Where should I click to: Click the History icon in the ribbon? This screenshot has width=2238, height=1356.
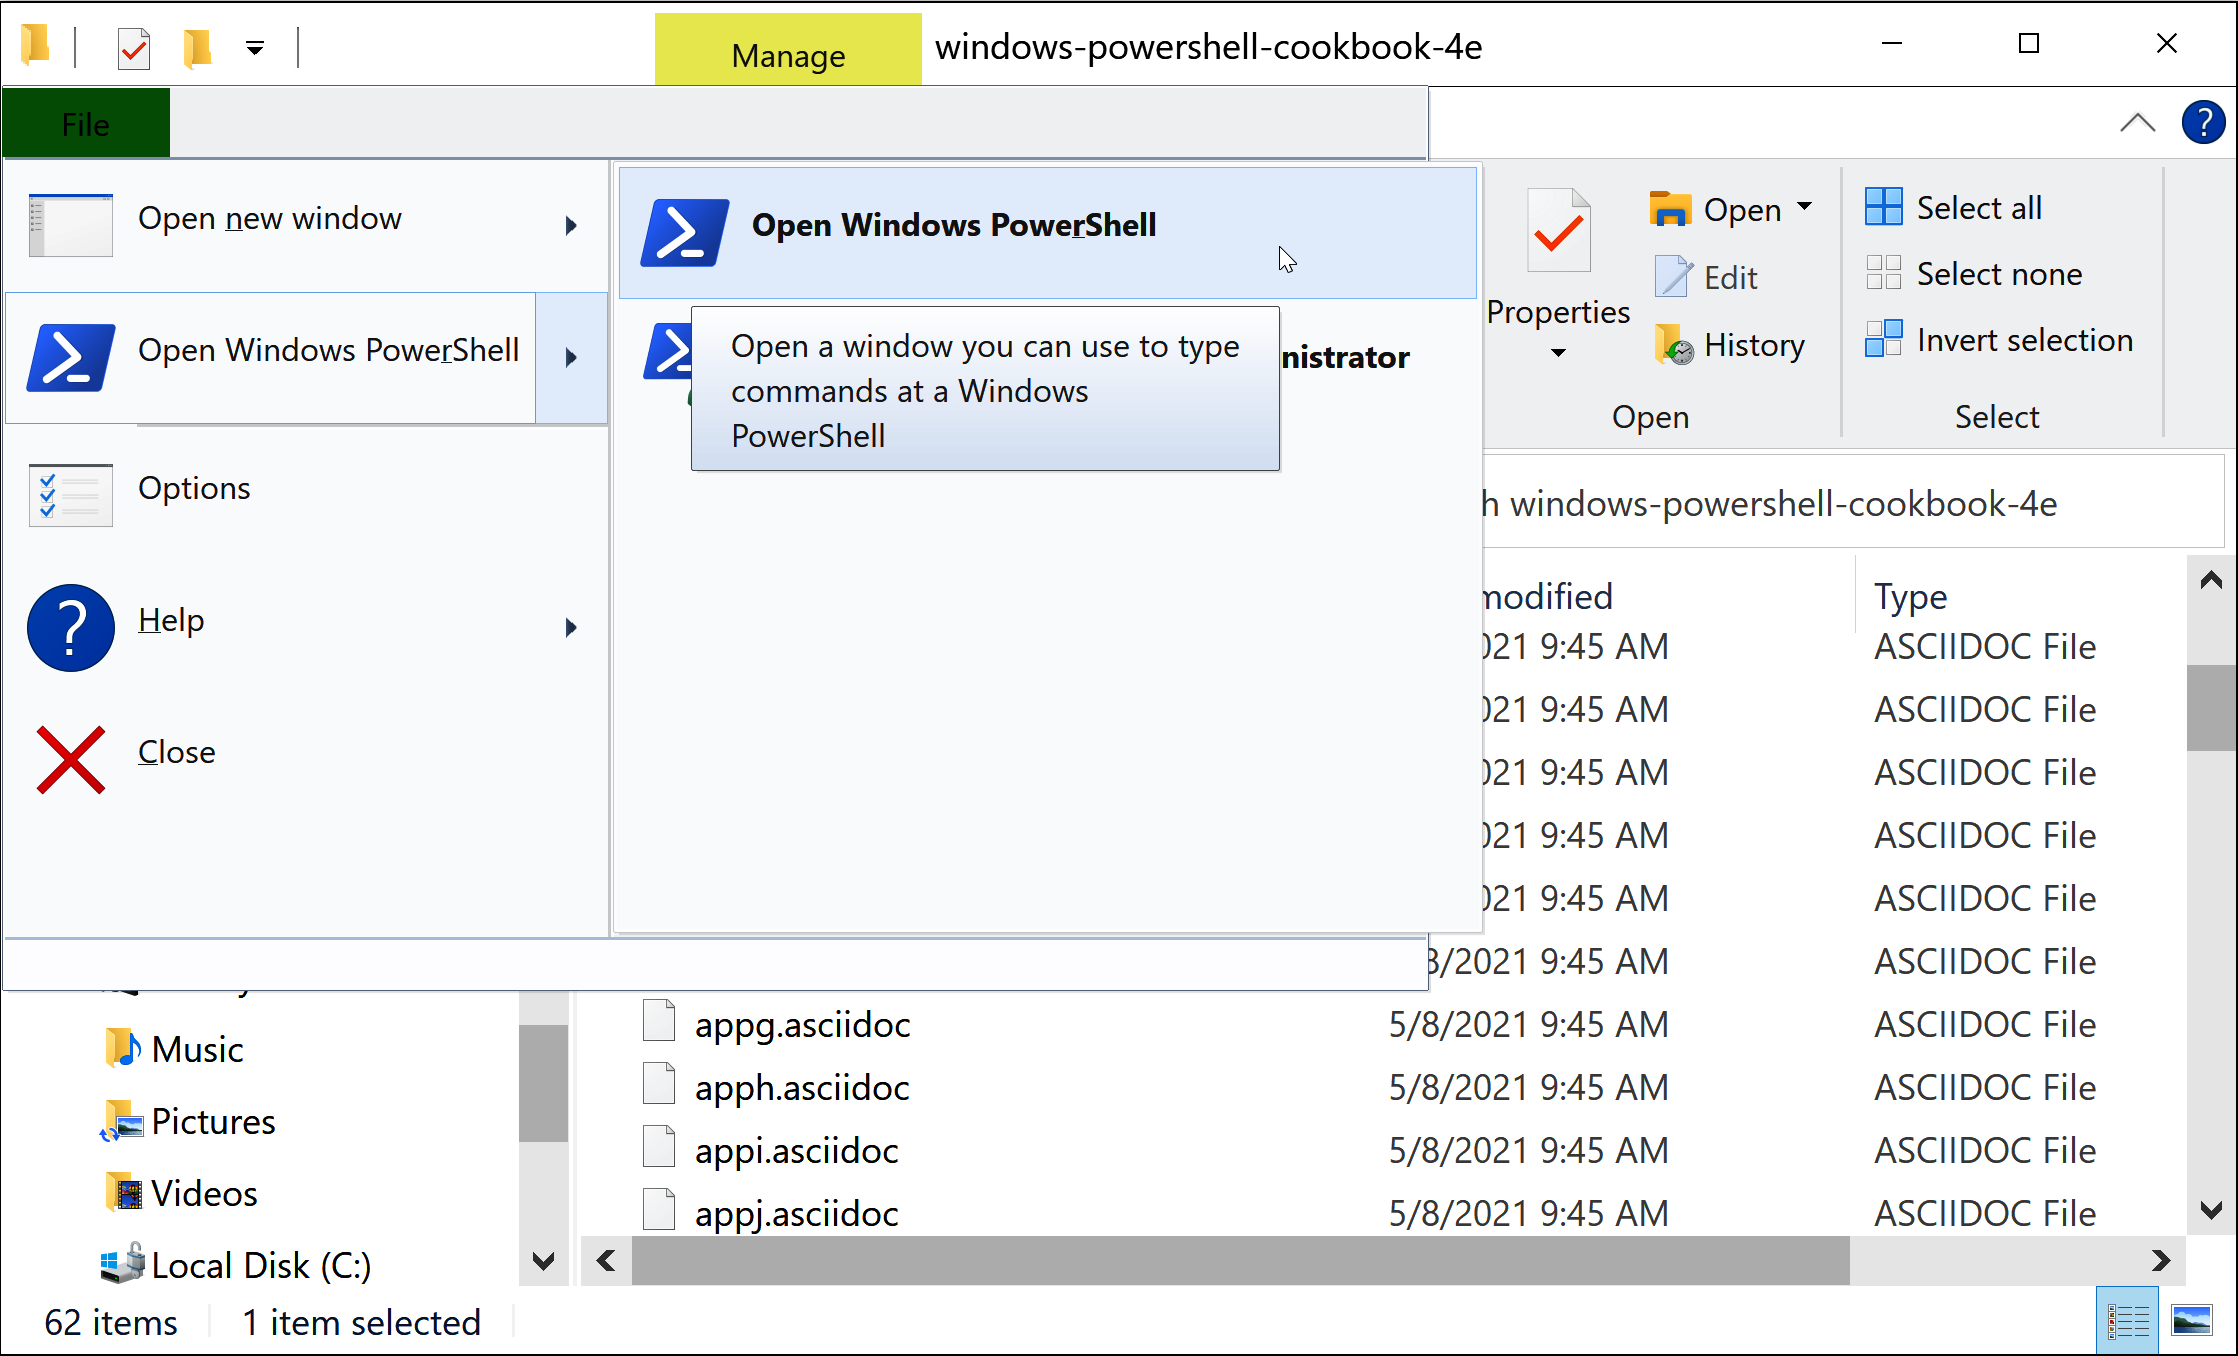(x=1674, y=345)
